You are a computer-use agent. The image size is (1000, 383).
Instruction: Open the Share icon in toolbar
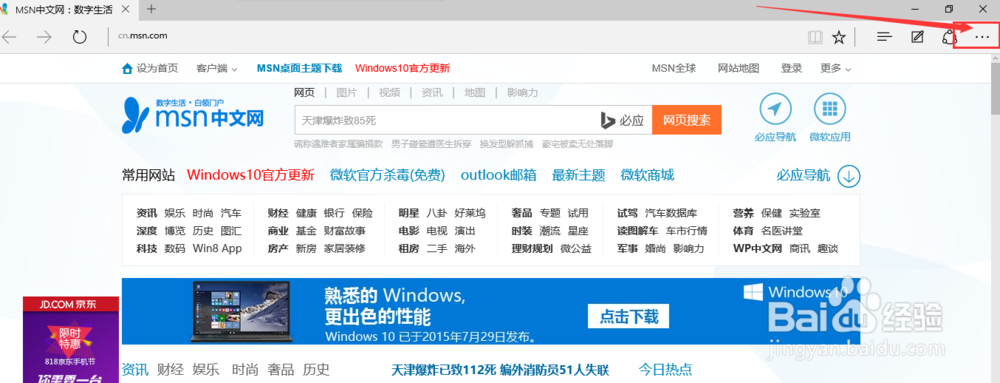pyautogui.click(x=950, y=37)
